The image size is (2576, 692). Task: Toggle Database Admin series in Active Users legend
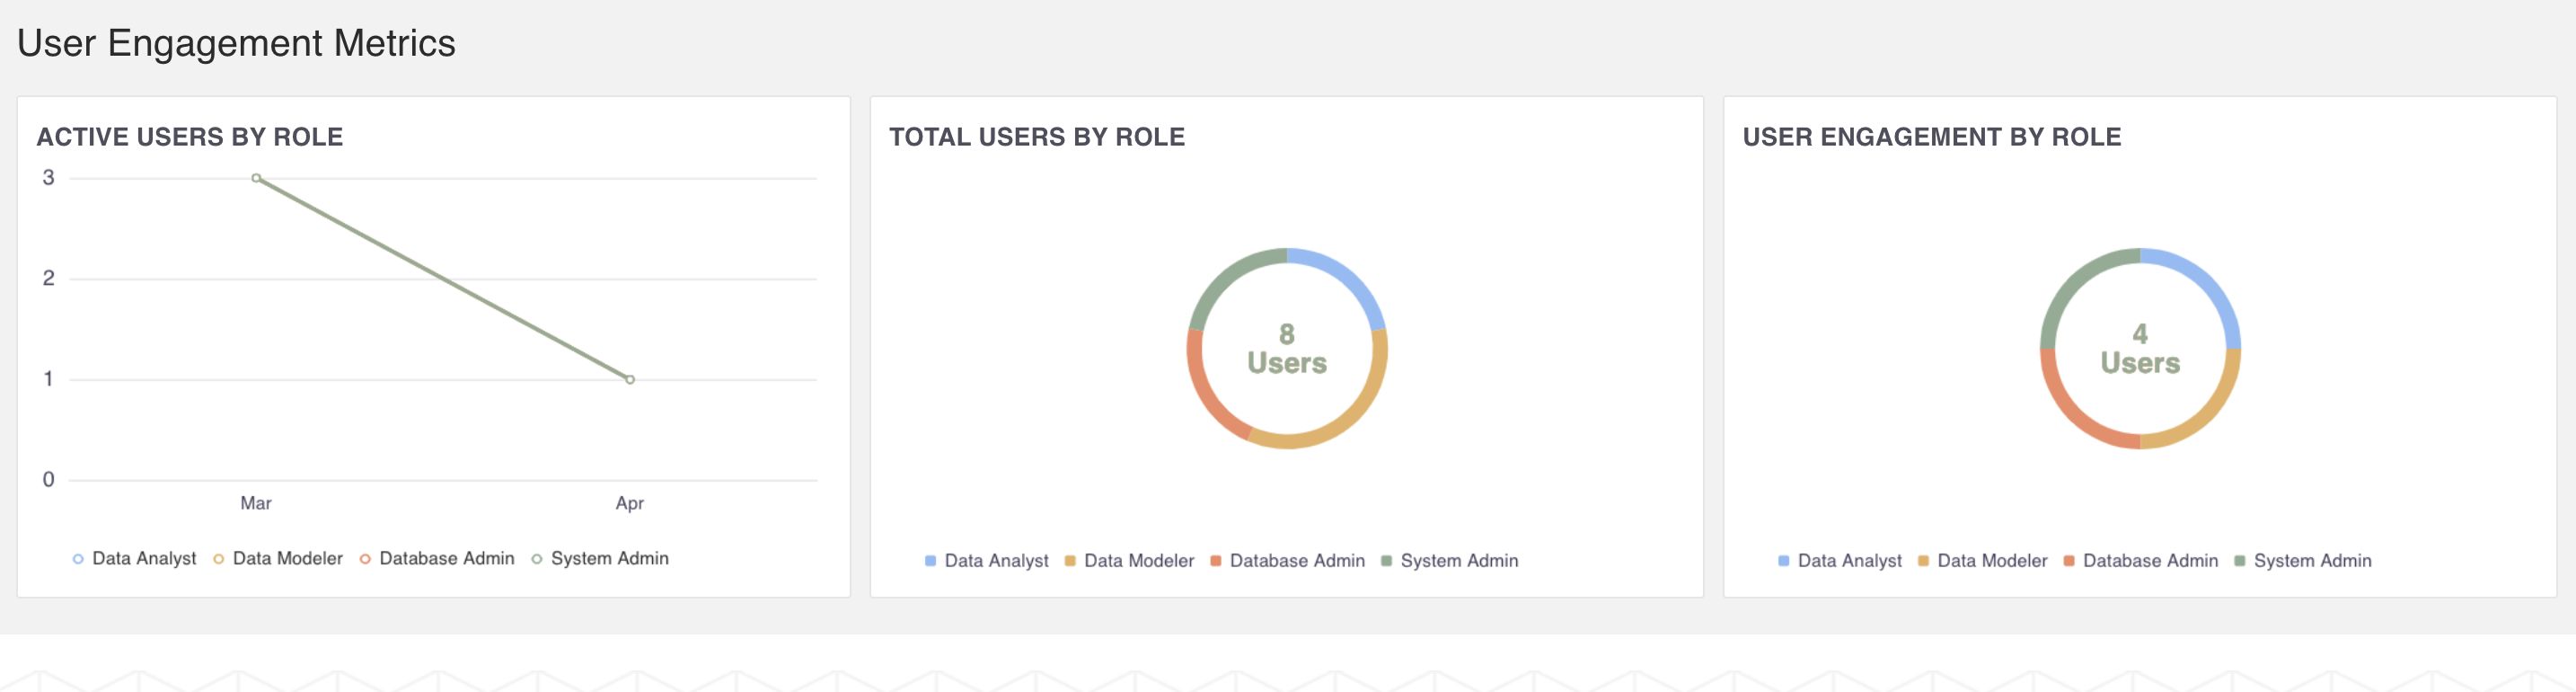[x=437, y=559]
